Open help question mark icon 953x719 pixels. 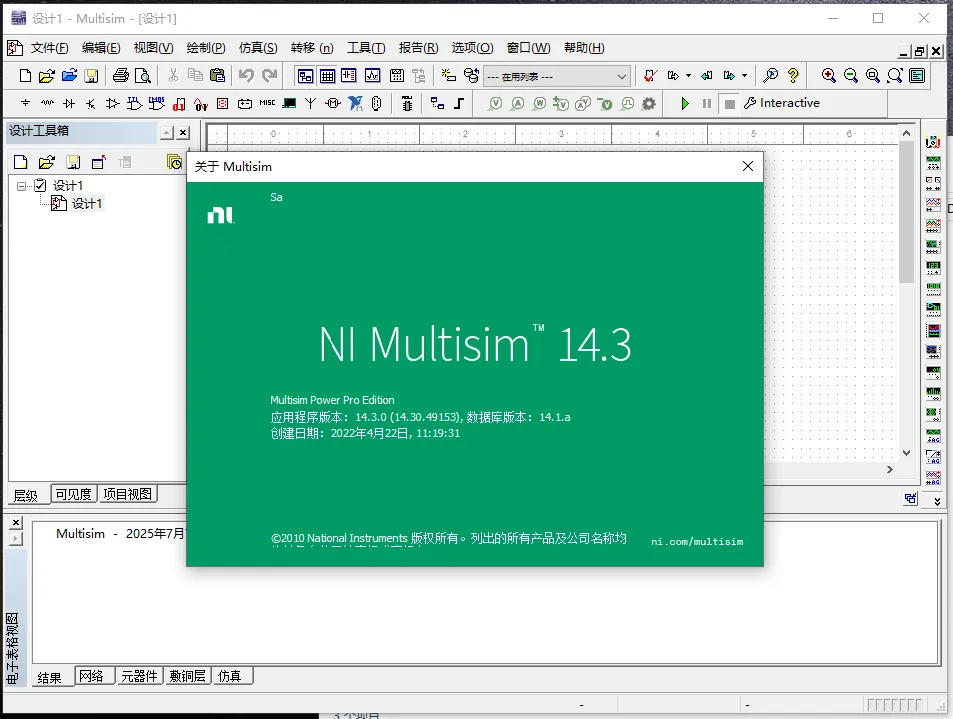793,75
